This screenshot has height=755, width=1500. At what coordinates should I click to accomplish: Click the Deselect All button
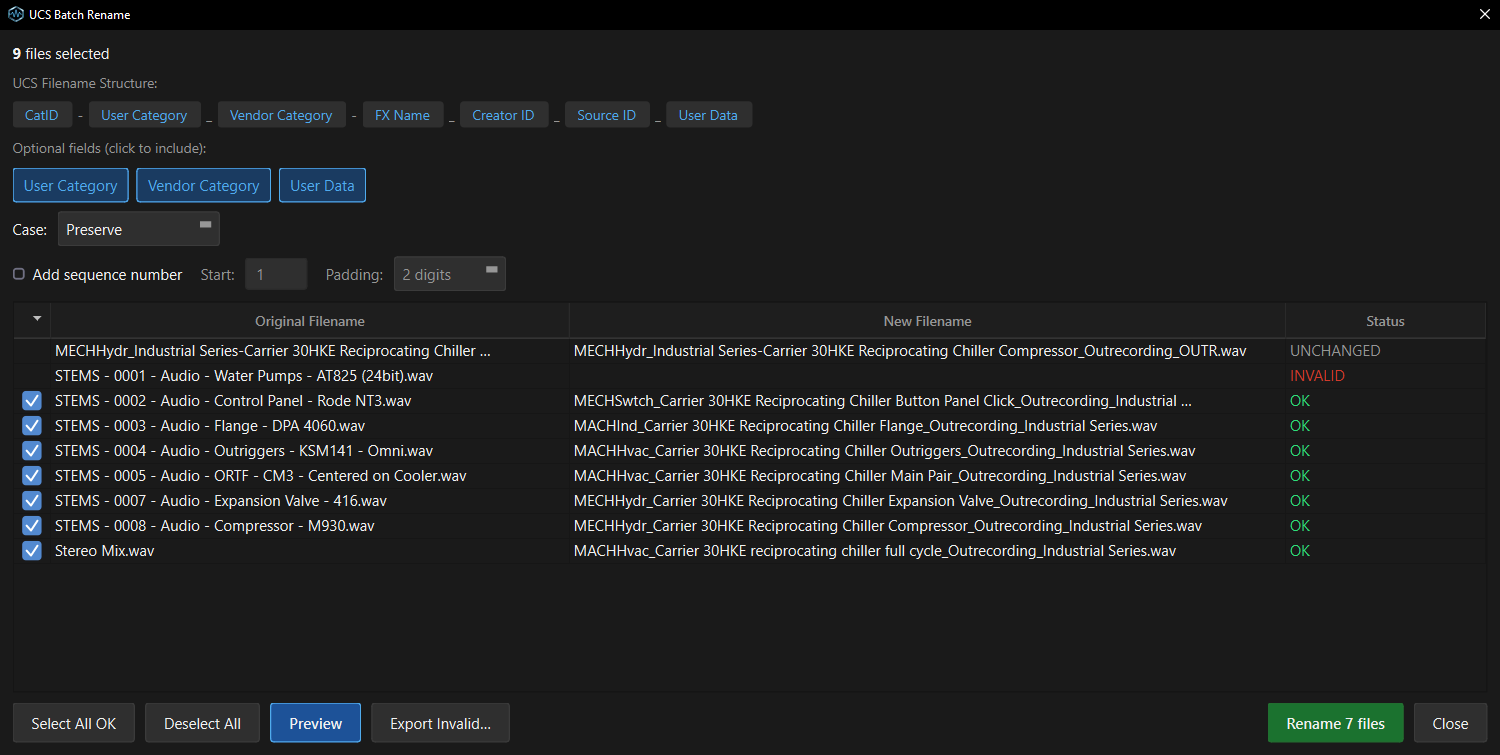203,723
